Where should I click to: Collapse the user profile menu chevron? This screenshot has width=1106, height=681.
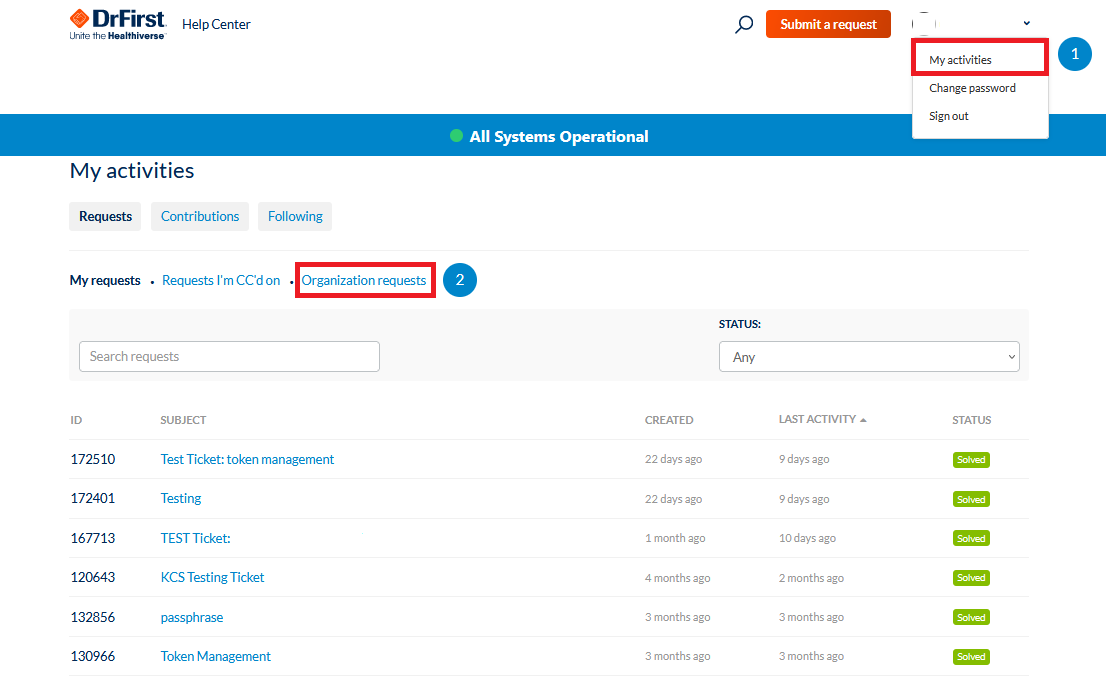click(1026, 24)
